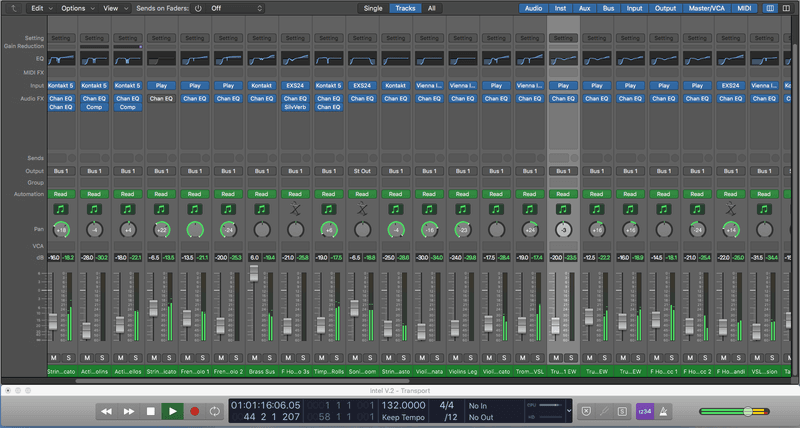
Task: Switch mixer to Tracks view
Action: tap(405, 8)
